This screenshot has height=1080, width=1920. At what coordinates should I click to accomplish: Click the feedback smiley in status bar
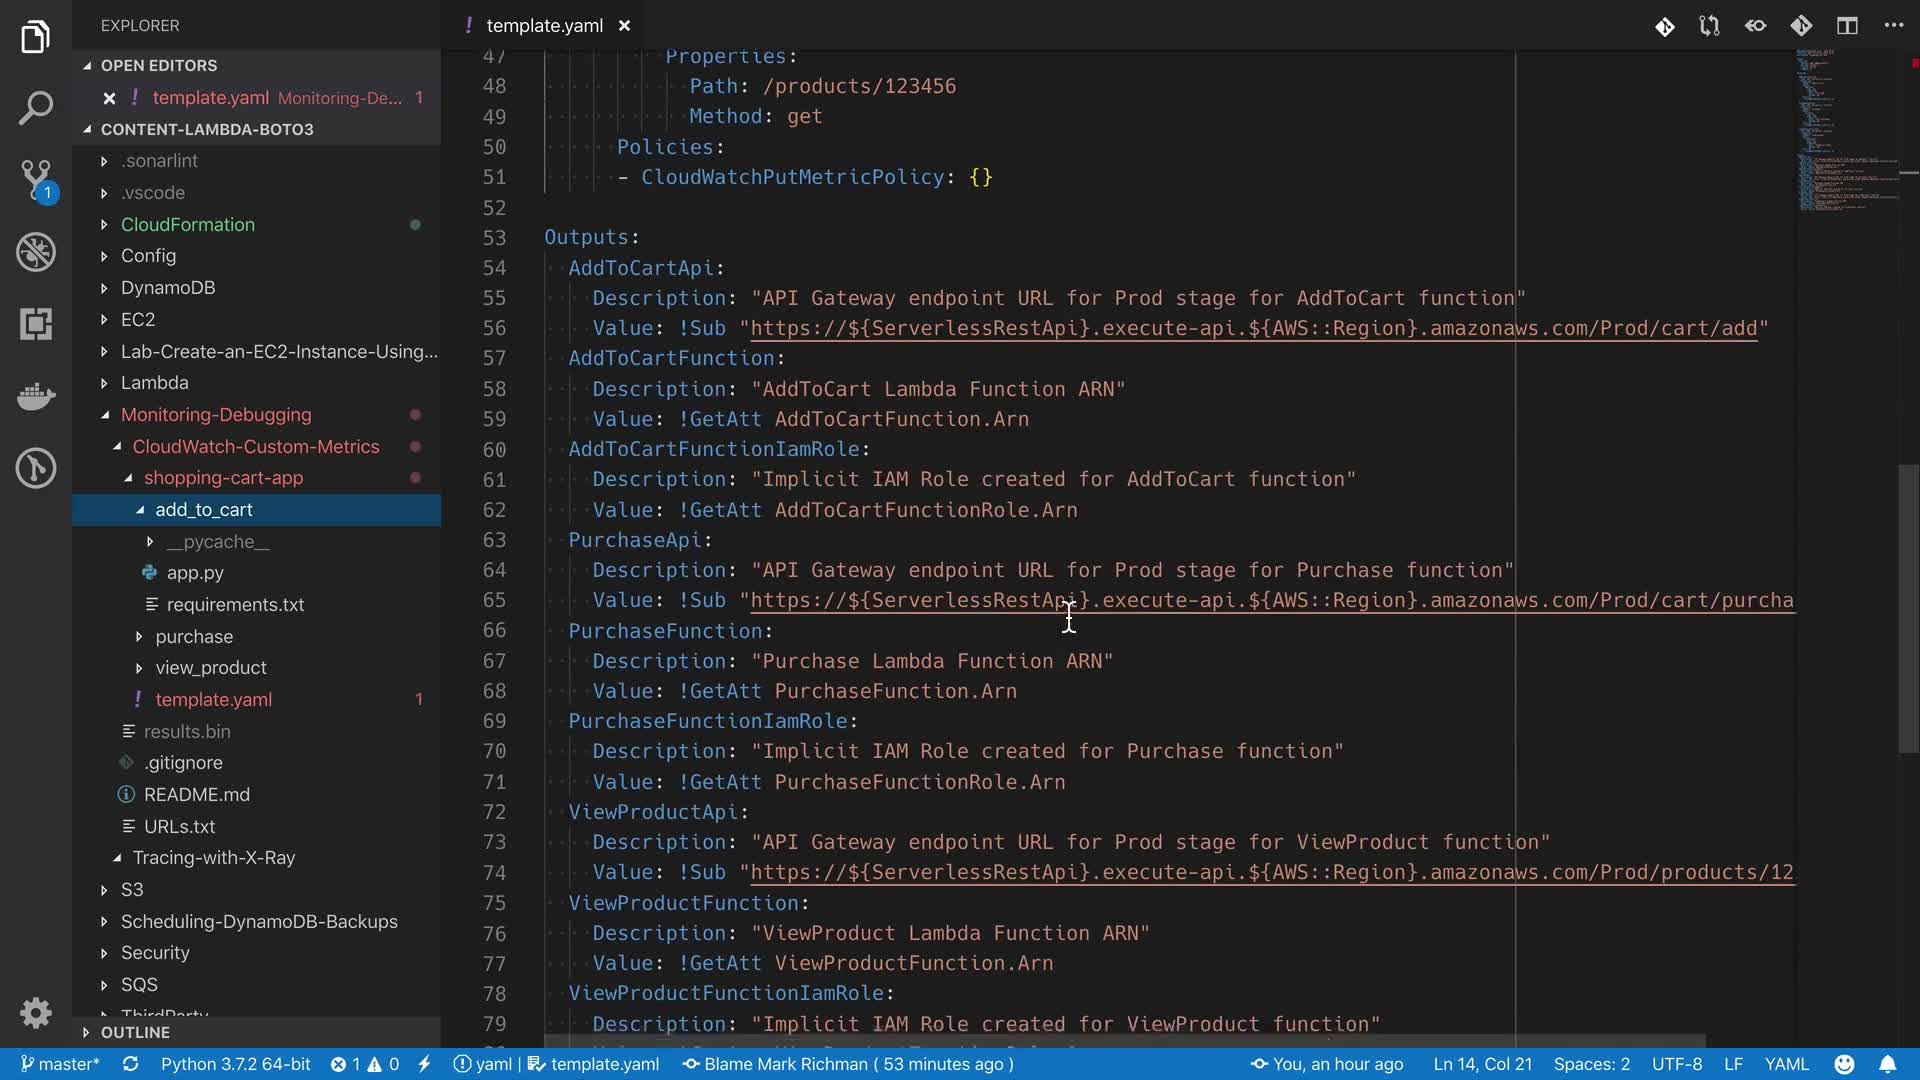coord(1845,1064)
